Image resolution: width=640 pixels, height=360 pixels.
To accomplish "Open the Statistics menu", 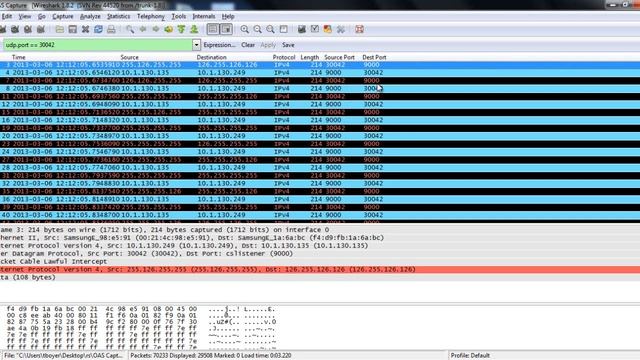I will 118,16.
